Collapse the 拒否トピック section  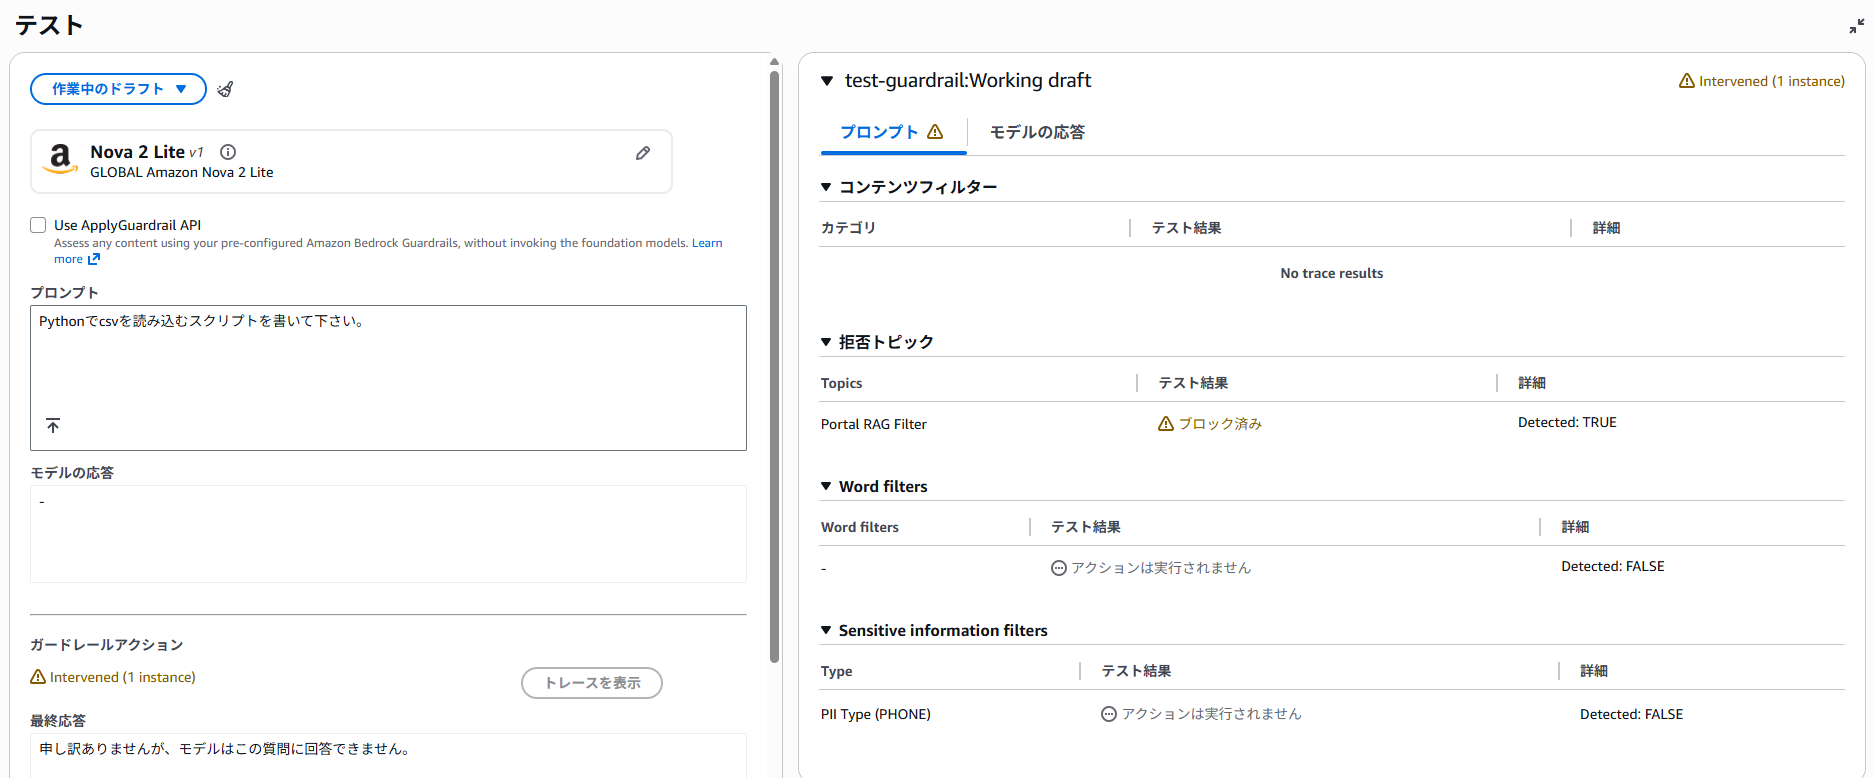(826, 342)
